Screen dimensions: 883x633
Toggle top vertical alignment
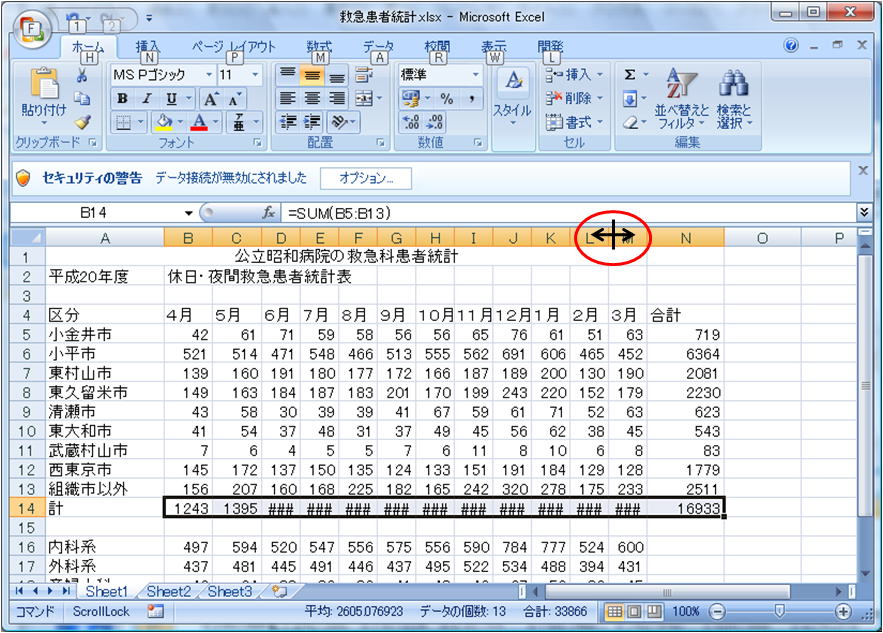pyautogui.click(x=288, y=75)
